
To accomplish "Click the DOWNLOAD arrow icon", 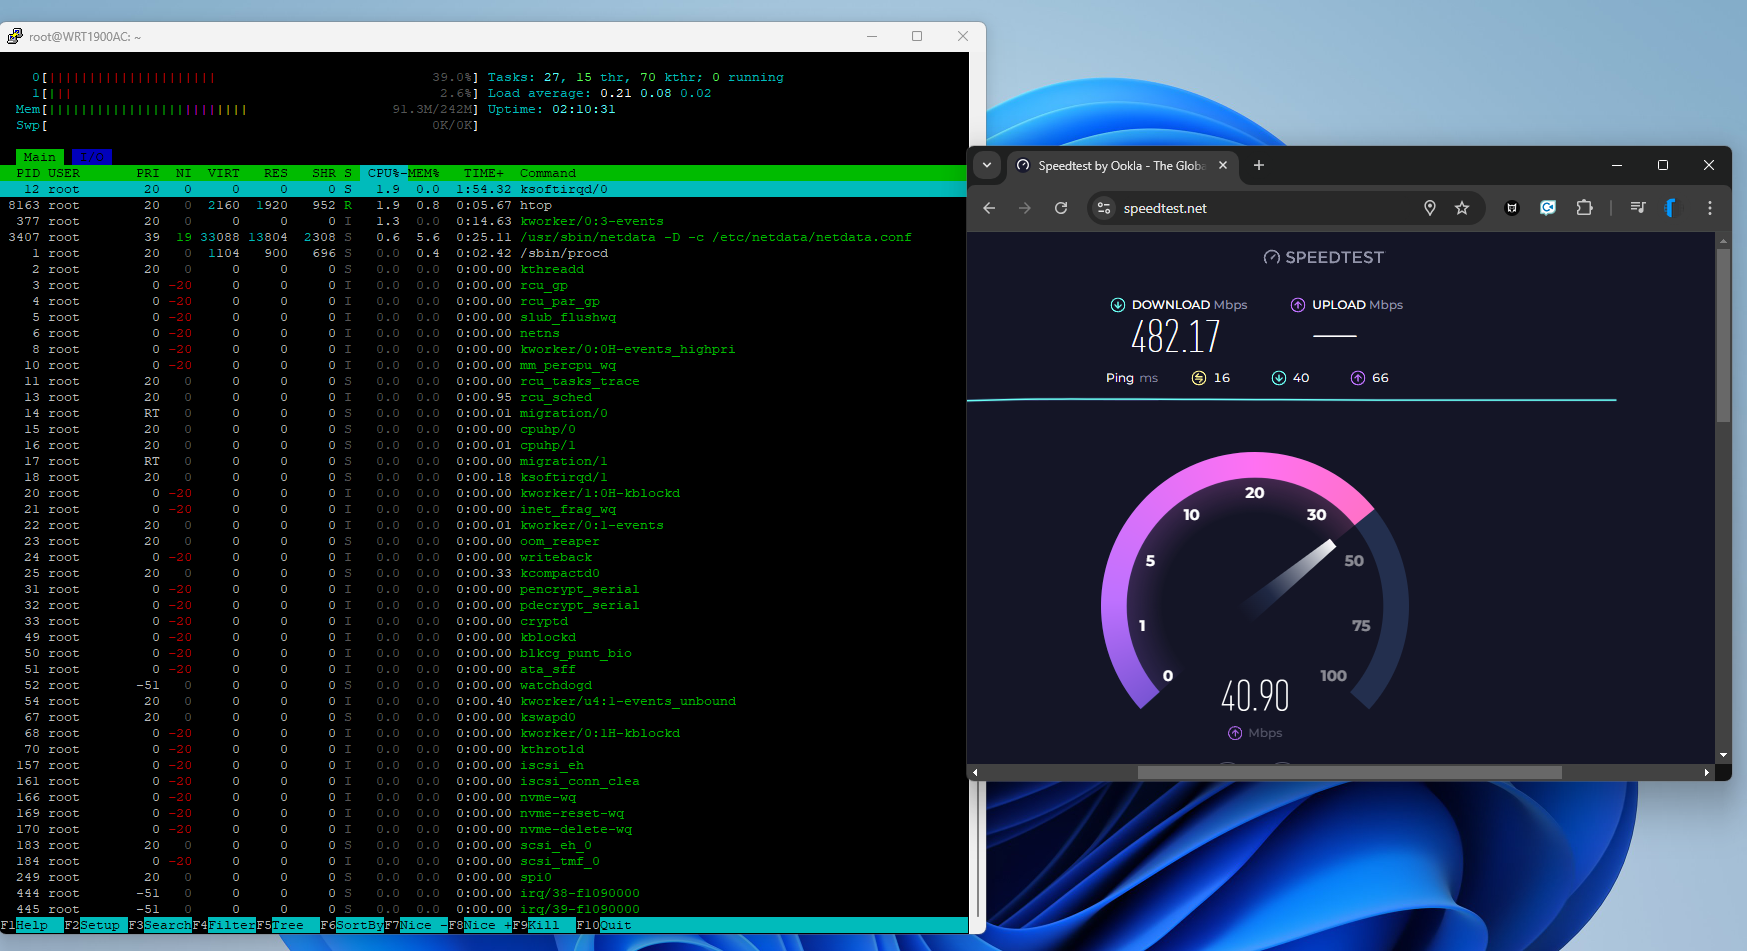I will click(1118, 305).
